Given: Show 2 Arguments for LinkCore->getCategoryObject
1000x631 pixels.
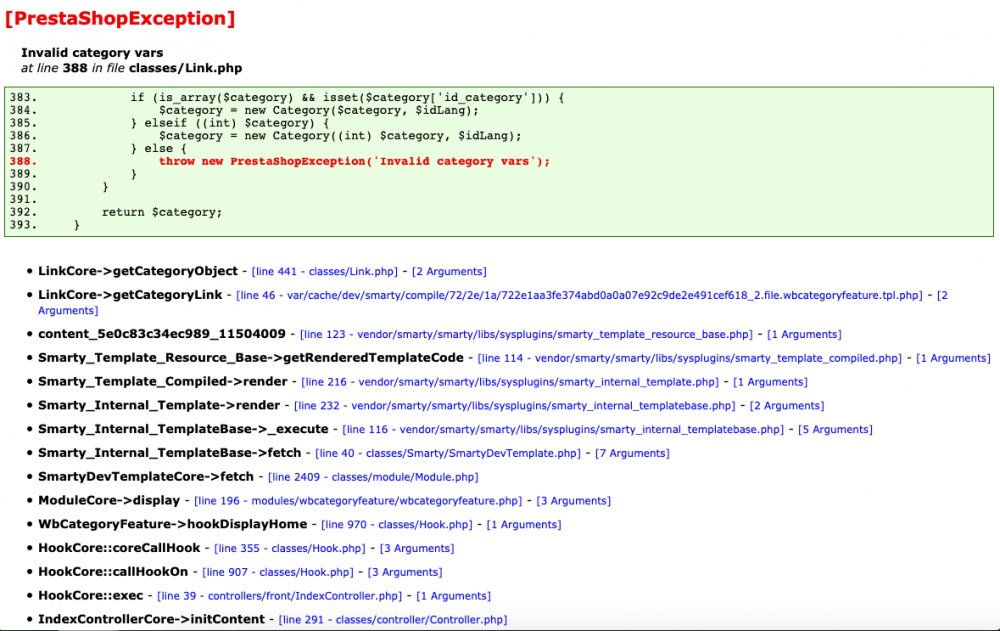Looking at the screenshot, I should [449, 272].
